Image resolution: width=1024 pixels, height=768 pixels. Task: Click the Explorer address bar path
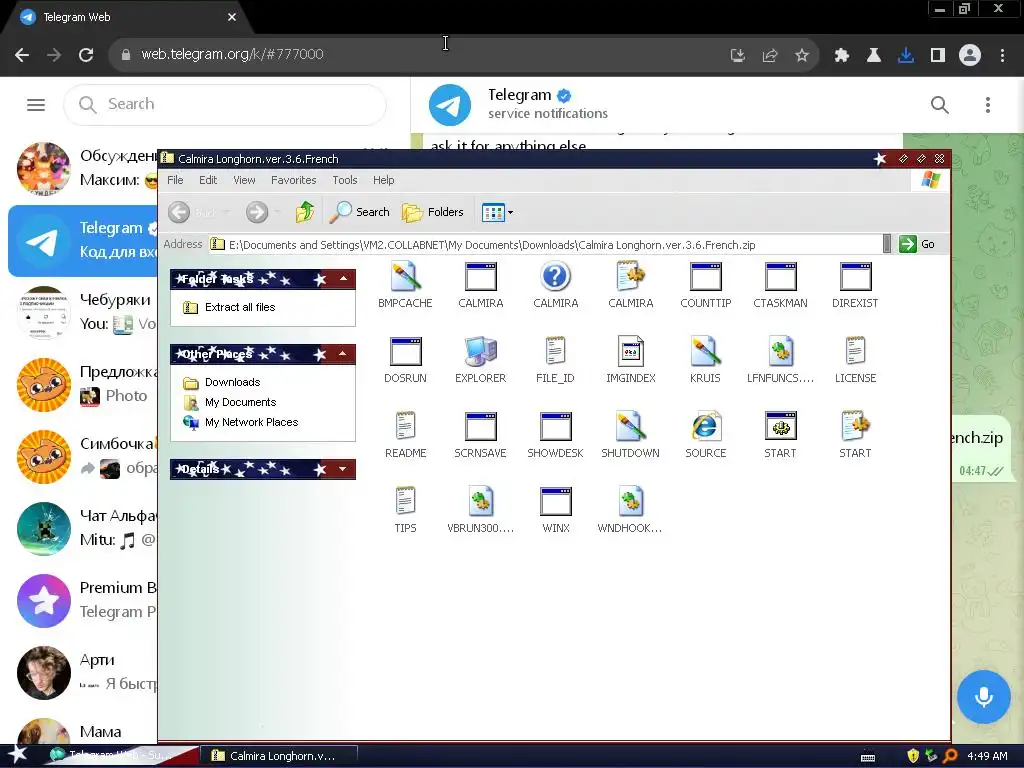pyautogui.click(x=492, y=245)
